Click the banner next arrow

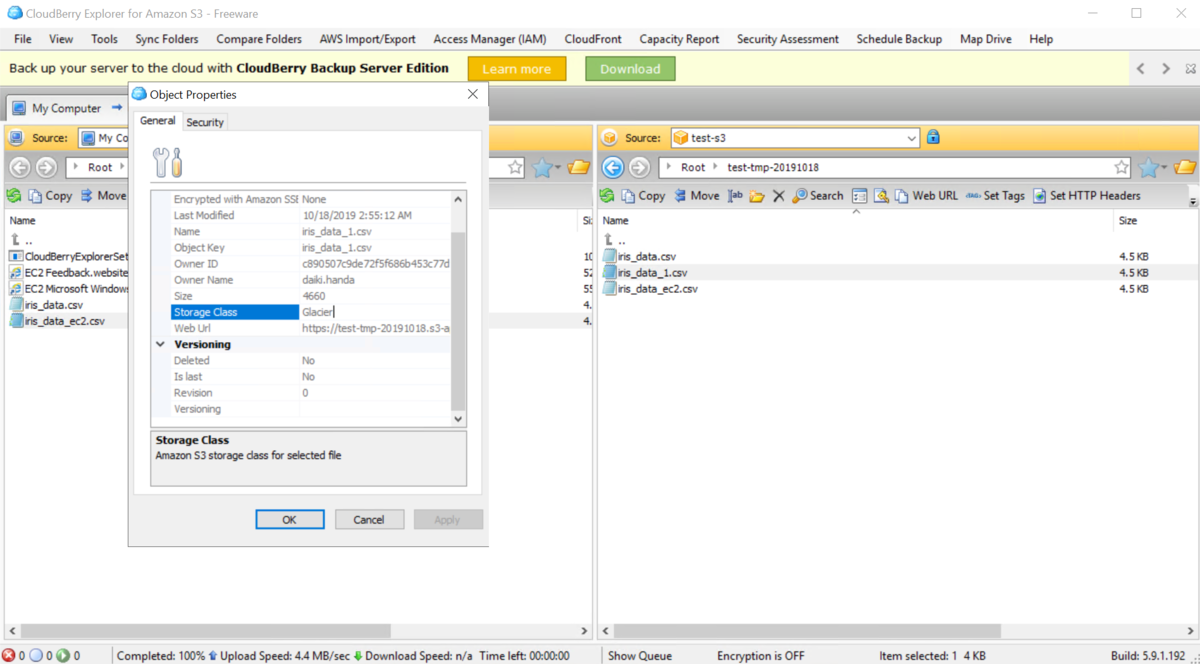click(1166, 69)
